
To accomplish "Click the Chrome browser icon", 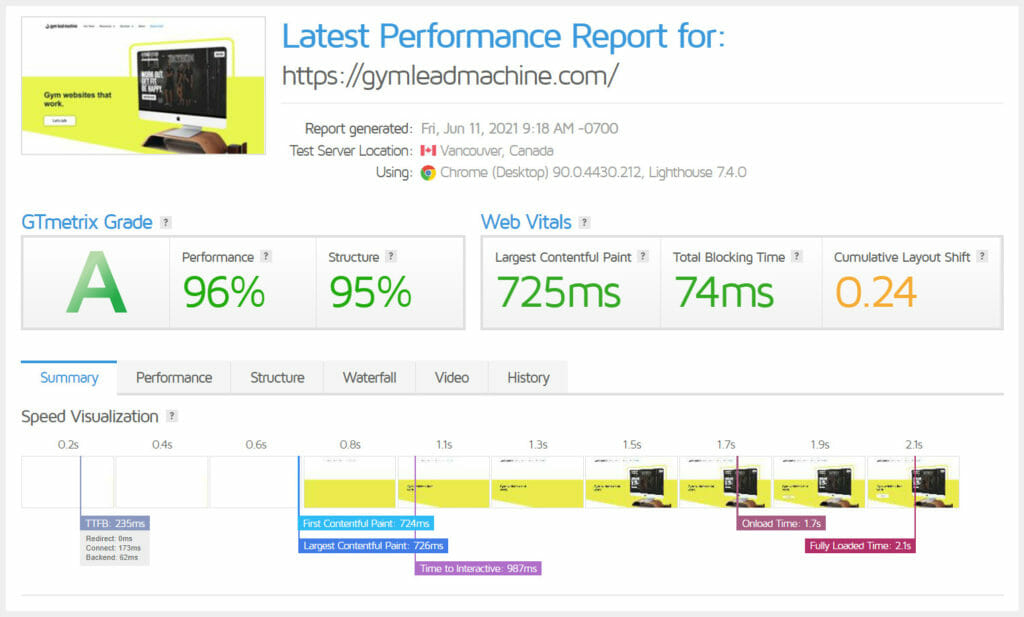I will tap(430, 172).
